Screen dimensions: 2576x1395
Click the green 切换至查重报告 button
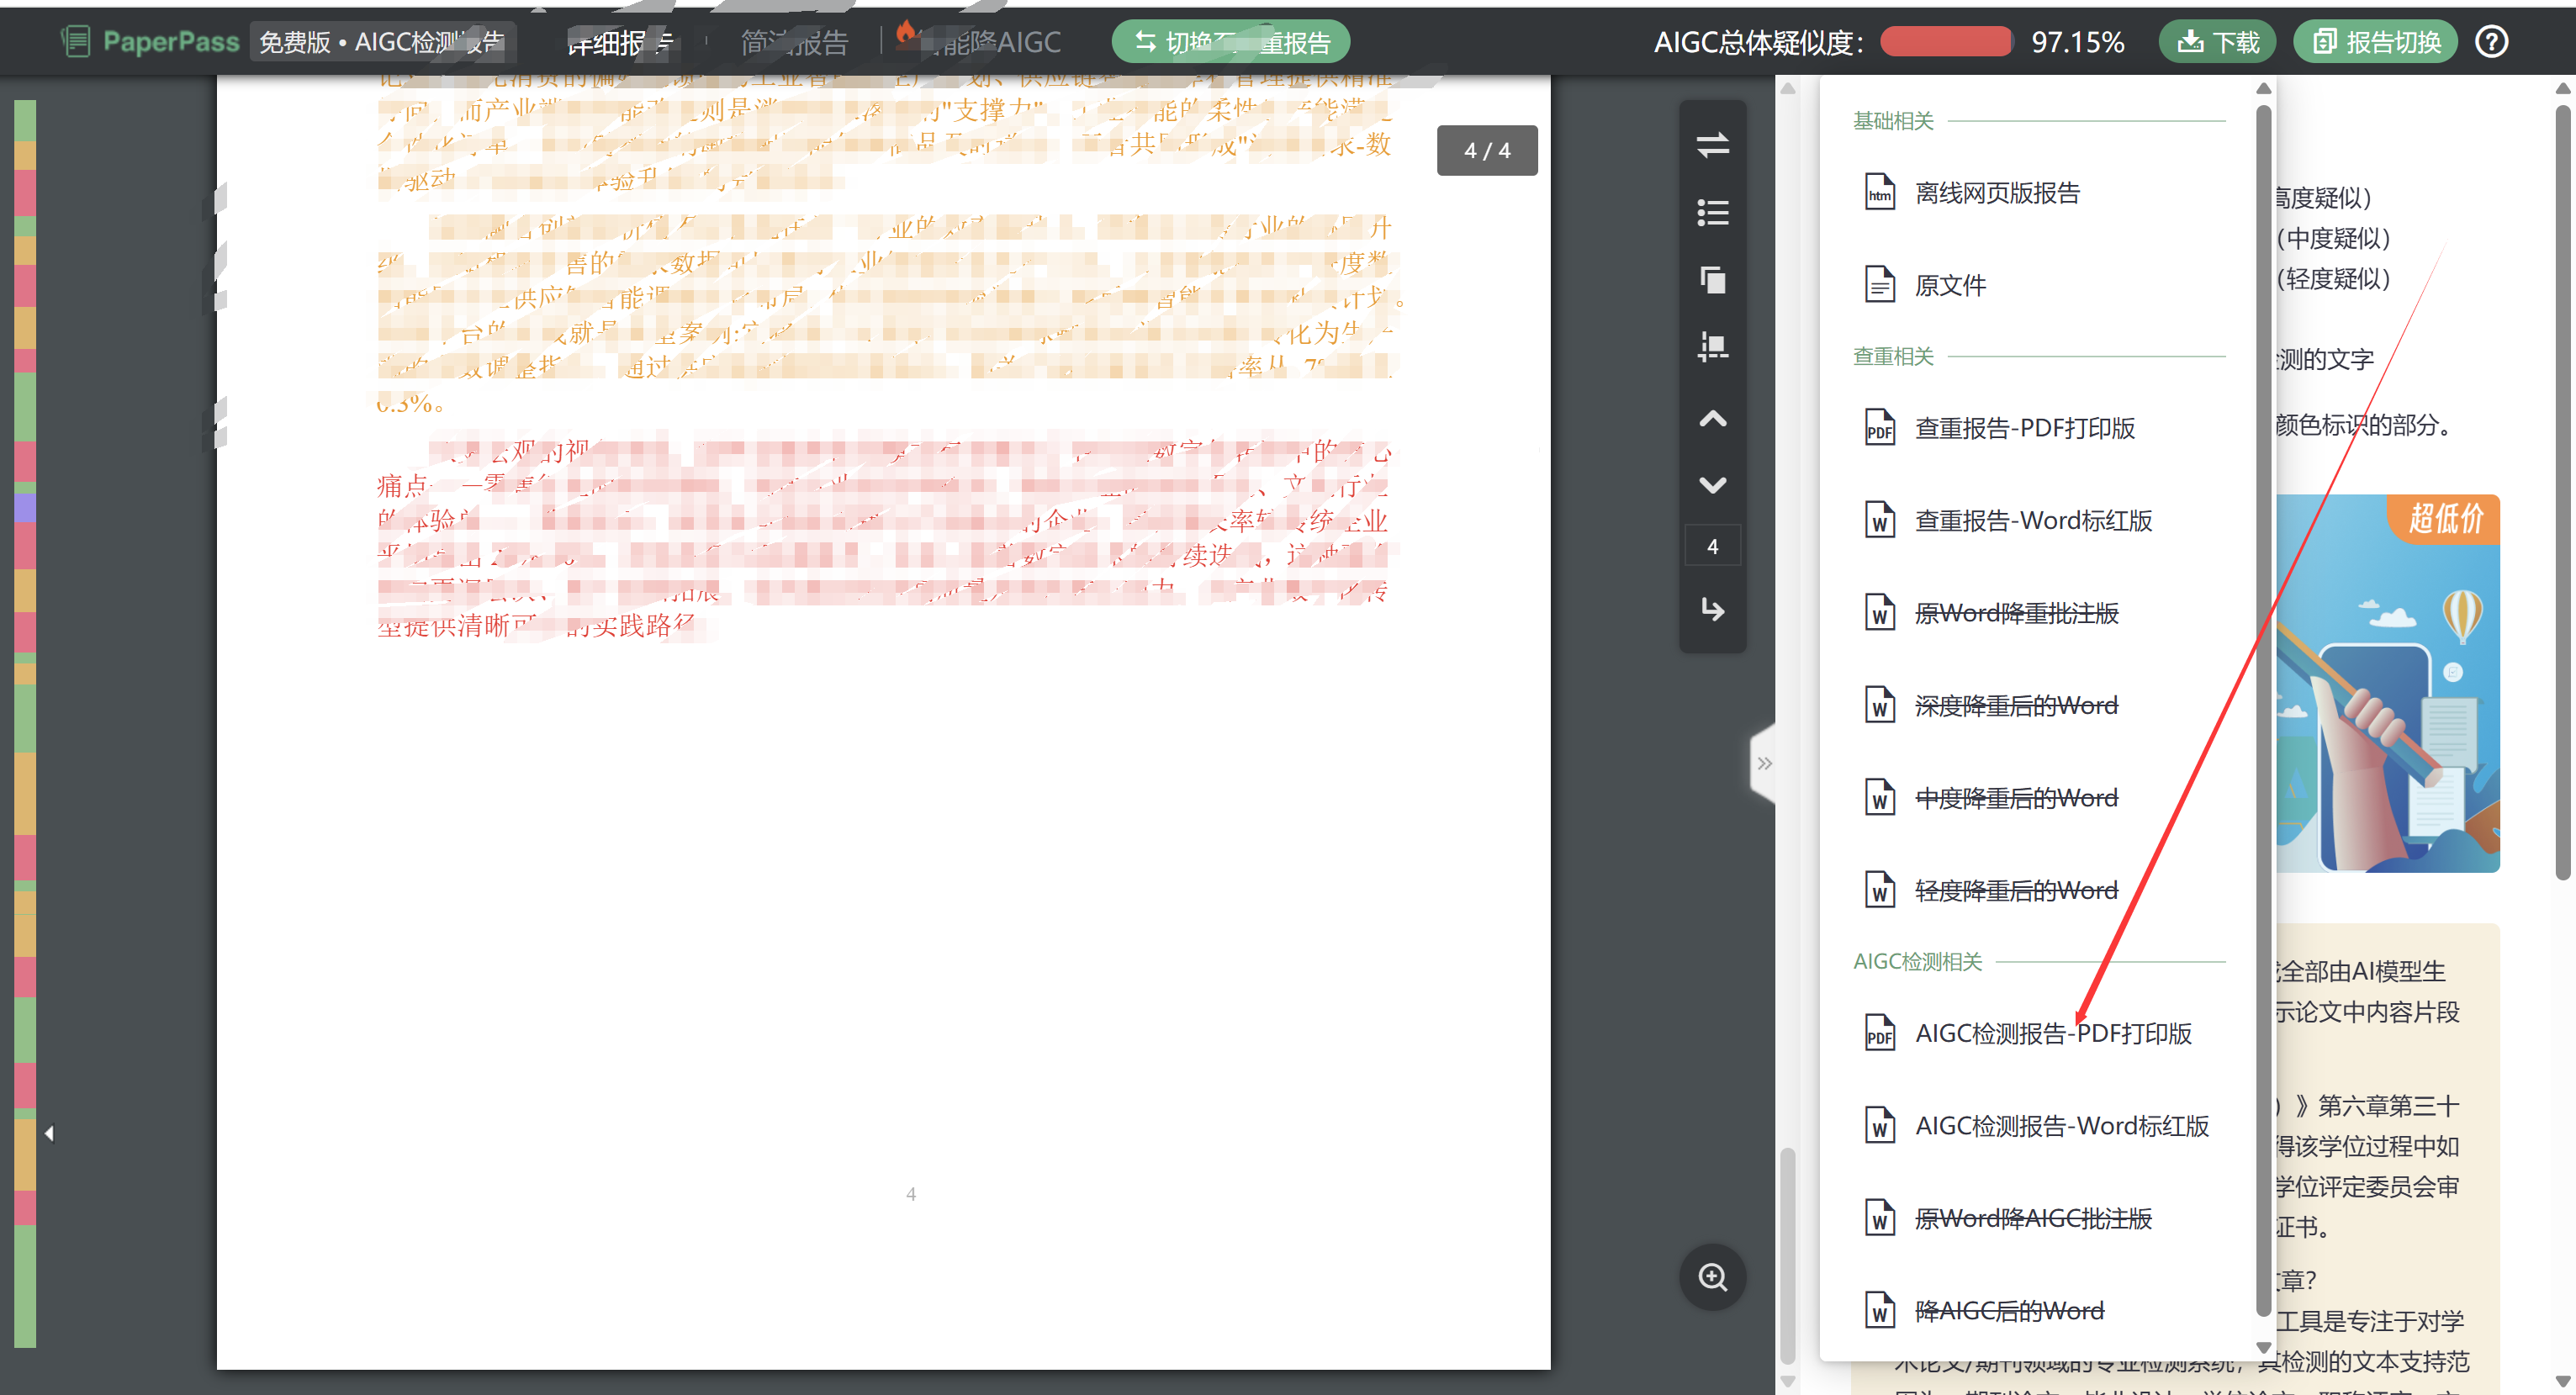pyautogui.click(x=1230, y=42)
